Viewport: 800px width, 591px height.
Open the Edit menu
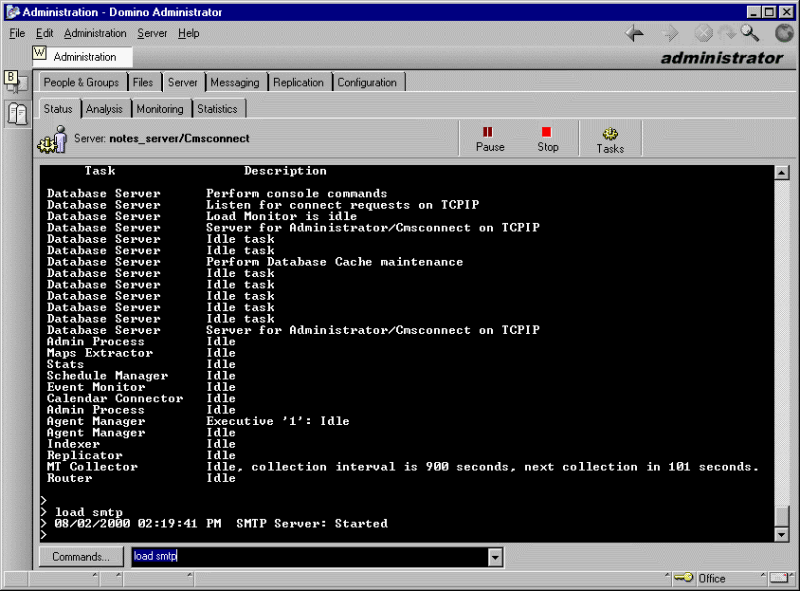(44, 34)
